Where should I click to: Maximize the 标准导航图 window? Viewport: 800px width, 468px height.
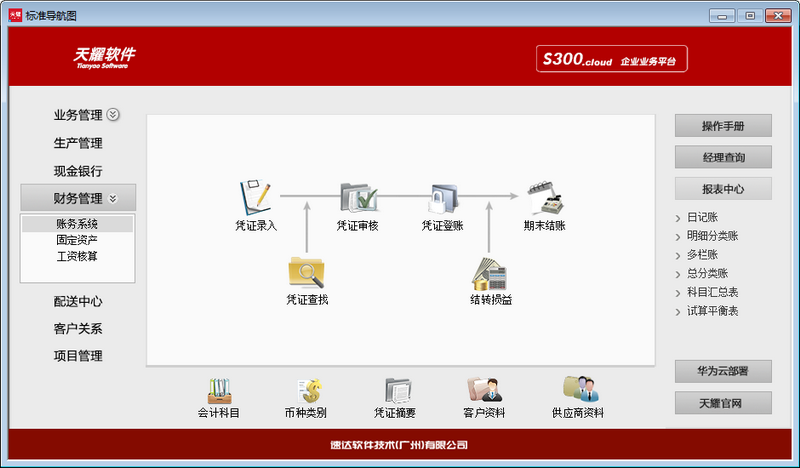750,16
